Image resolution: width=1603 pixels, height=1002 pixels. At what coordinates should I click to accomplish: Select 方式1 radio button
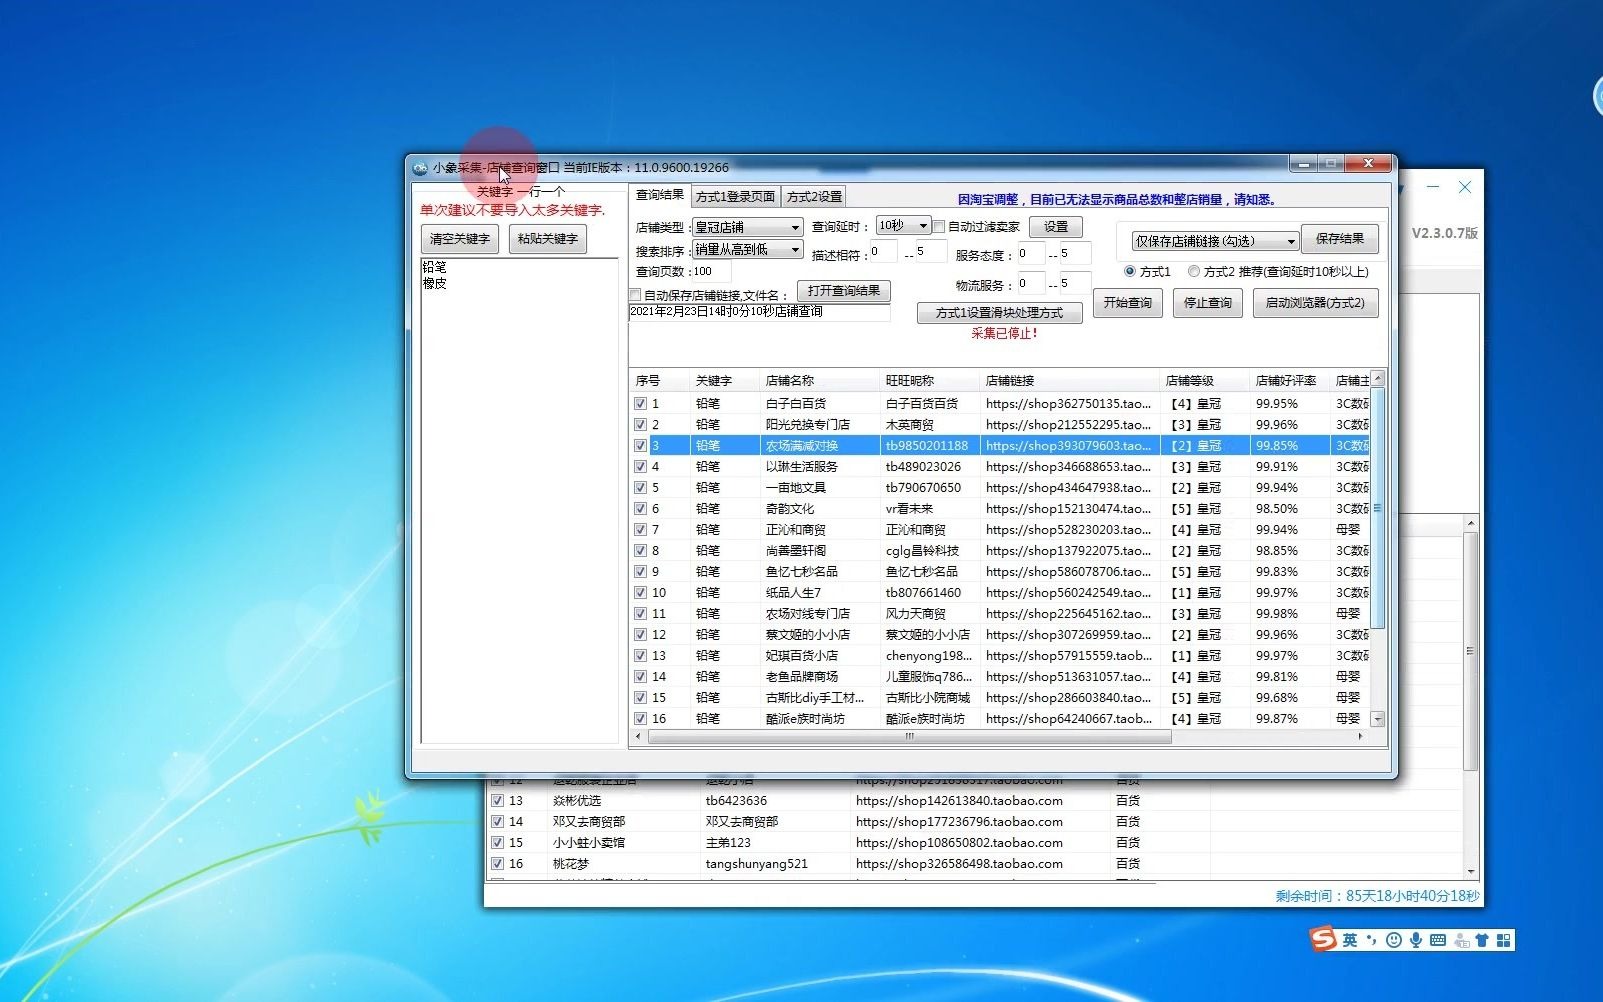(x=1130, y=271)
